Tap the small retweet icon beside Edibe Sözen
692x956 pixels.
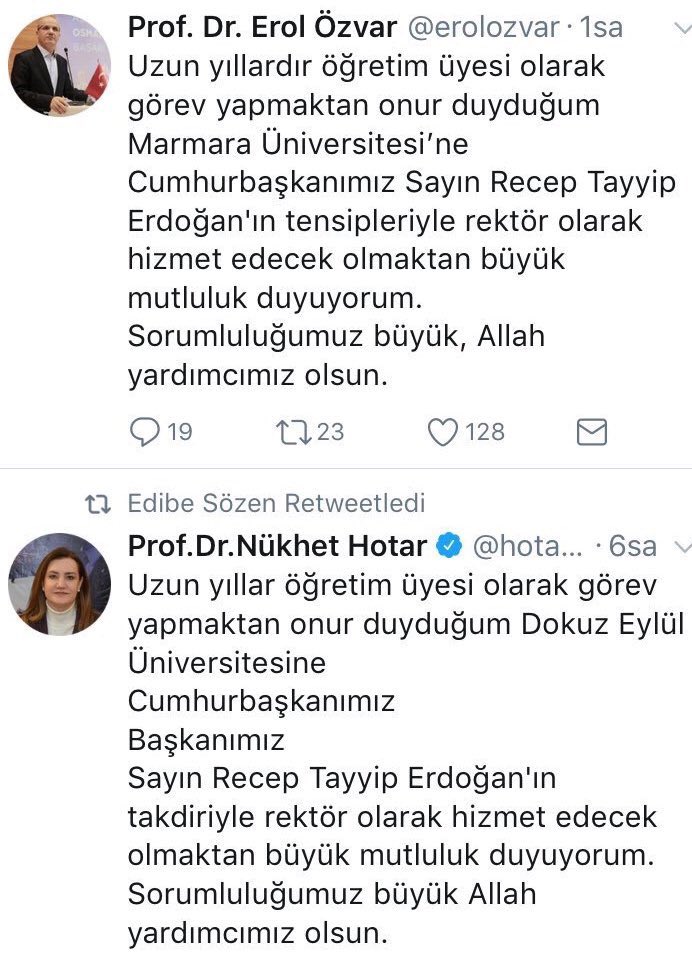[96, 502]
